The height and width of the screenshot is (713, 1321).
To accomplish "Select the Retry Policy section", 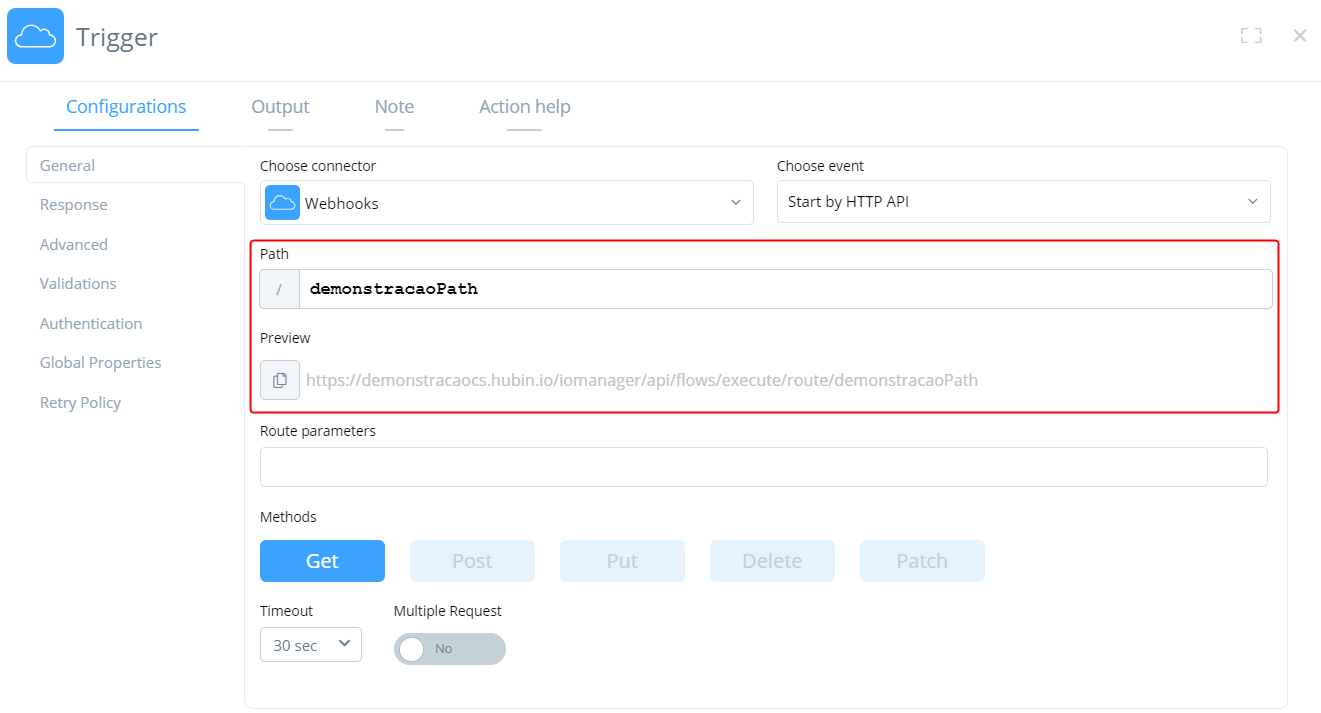I will (x=80, y=402).
